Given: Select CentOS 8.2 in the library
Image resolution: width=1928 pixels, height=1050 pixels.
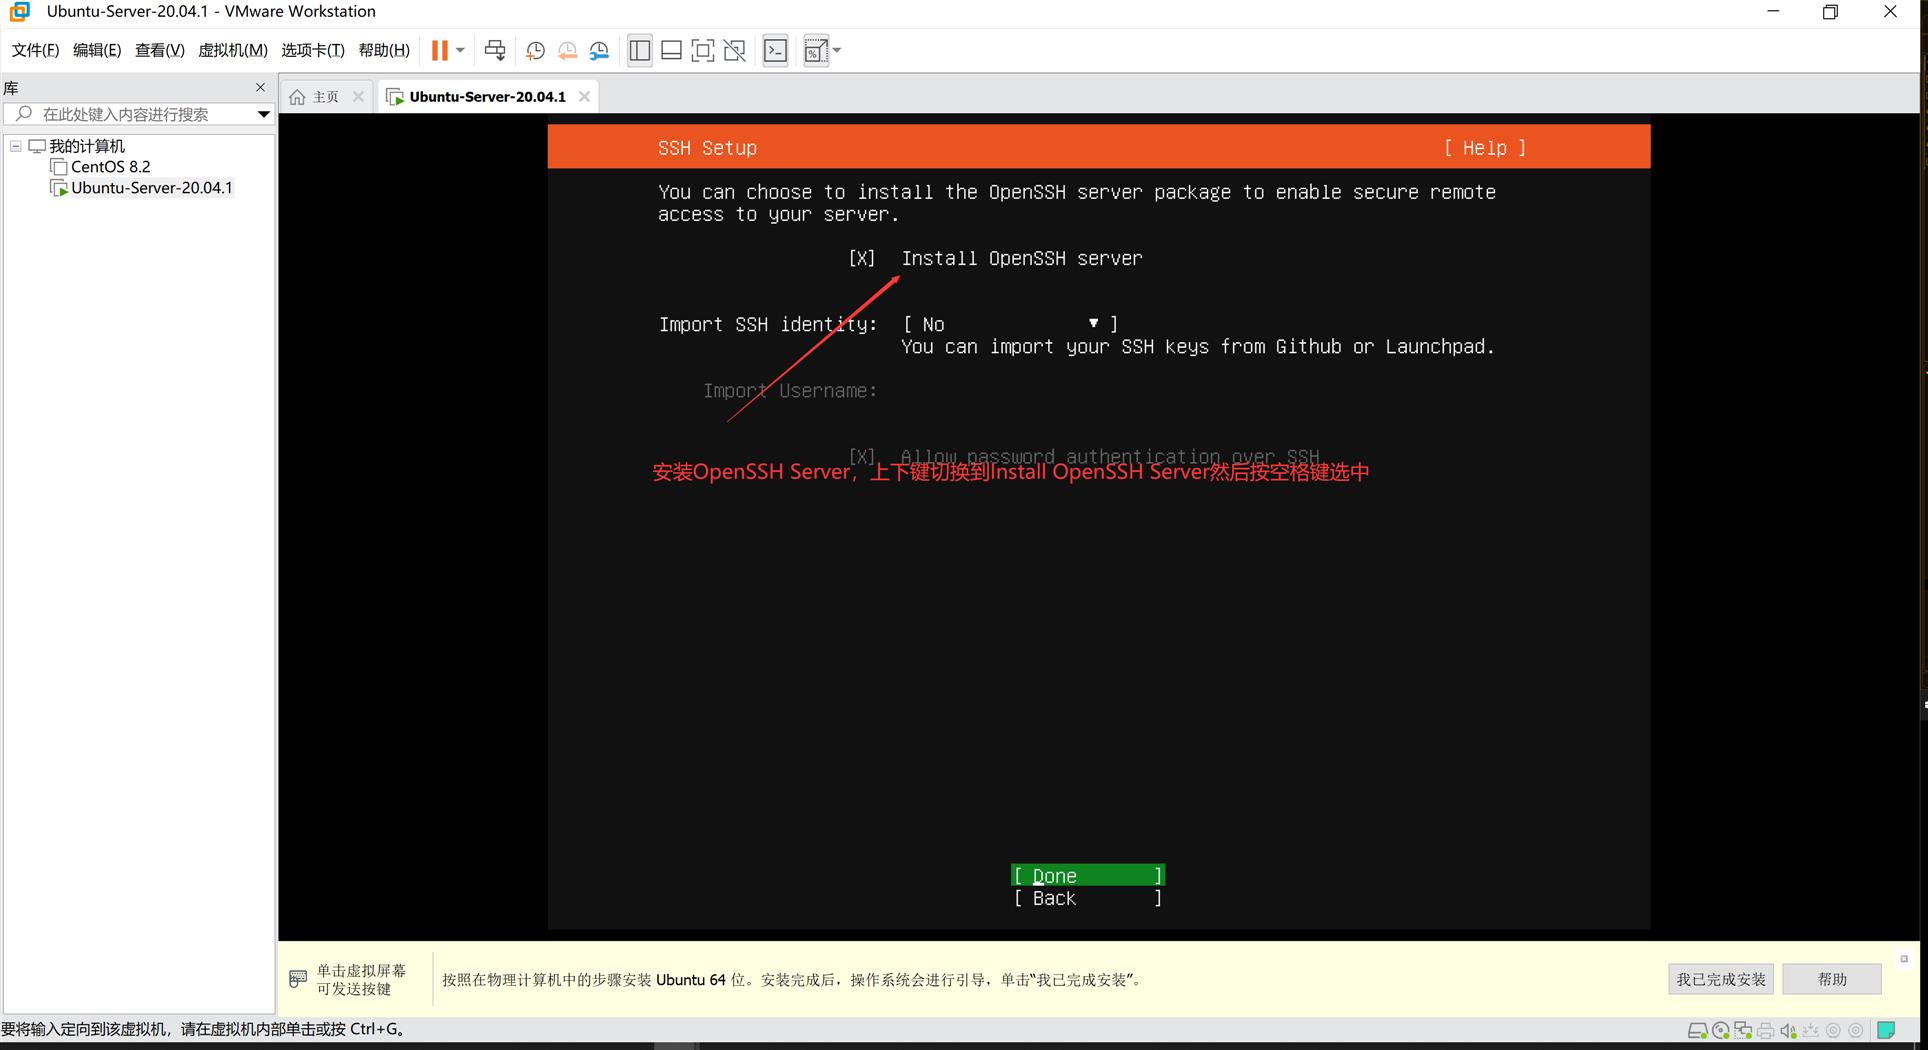Looking at the screenshot, I should pos(110,167).
